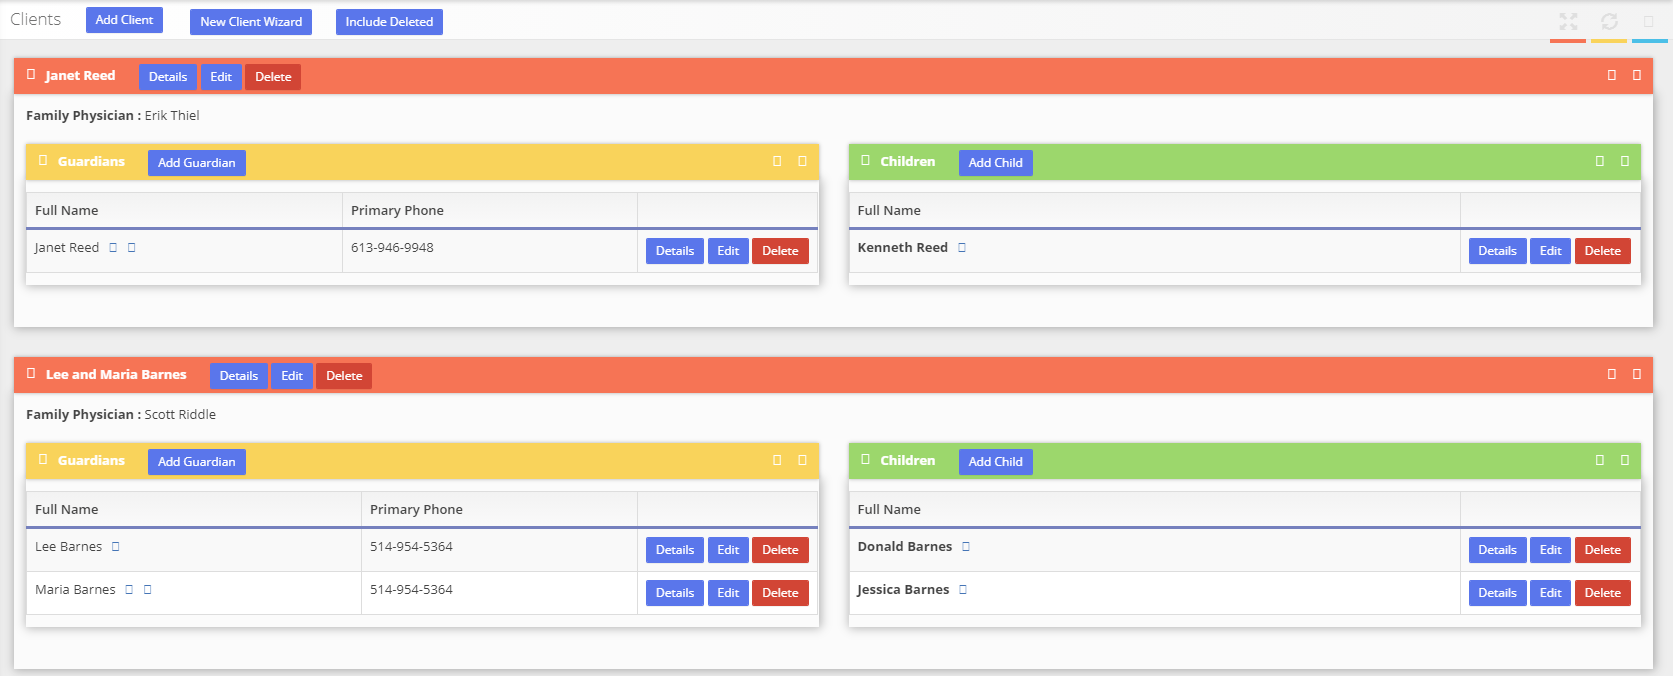Open Details for child Jessica Barnes
The image size is (1673, 676).
click(x=1497, y=593)
